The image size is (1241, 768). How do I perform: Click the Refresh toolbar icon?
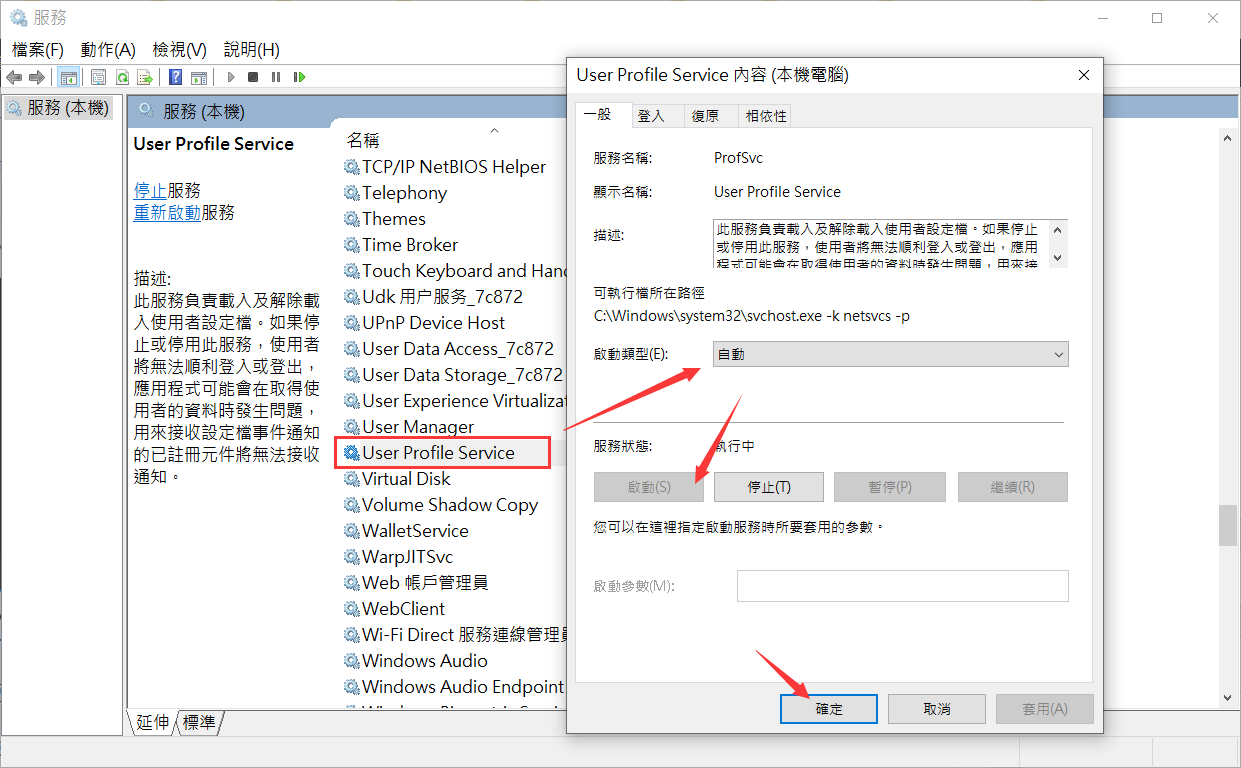[122, 77]
